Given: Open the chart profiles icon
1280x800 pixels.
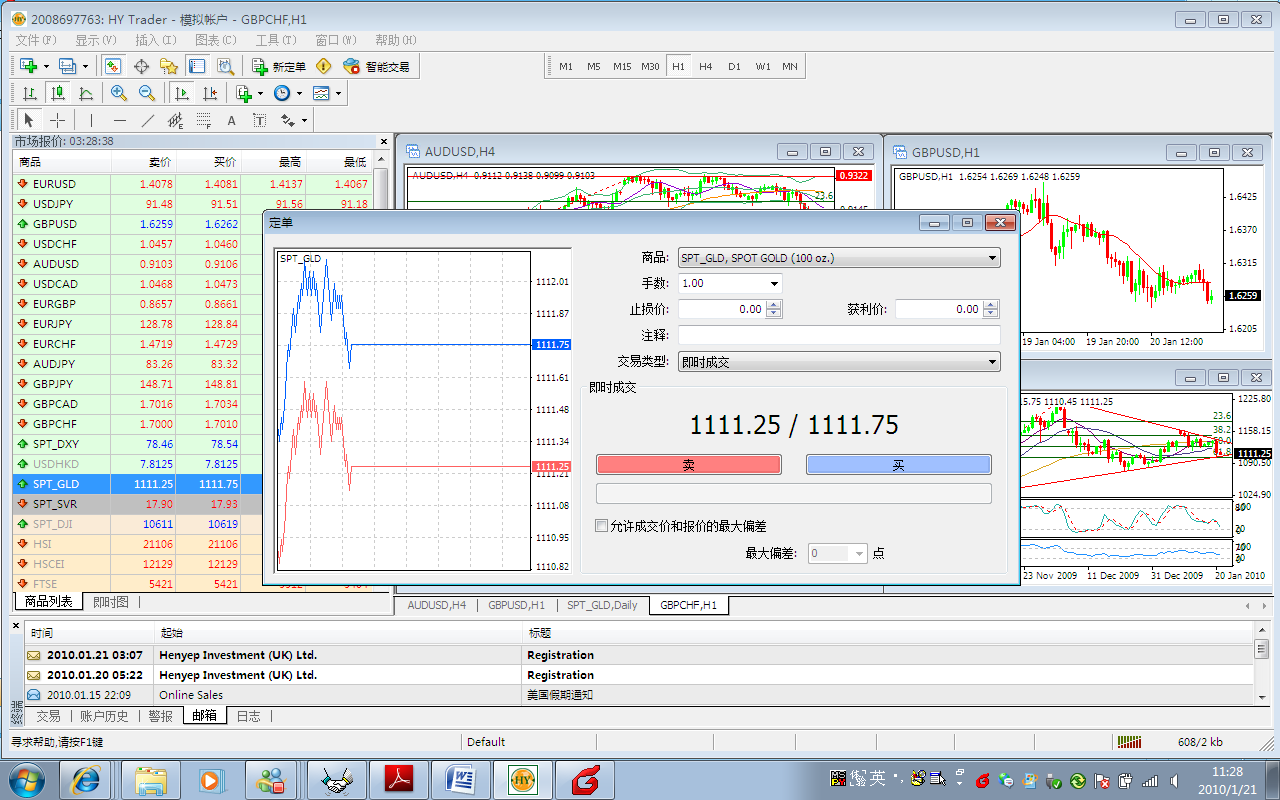Looking at the screenshot, I should pyautogui.click(x=67, y=66).
